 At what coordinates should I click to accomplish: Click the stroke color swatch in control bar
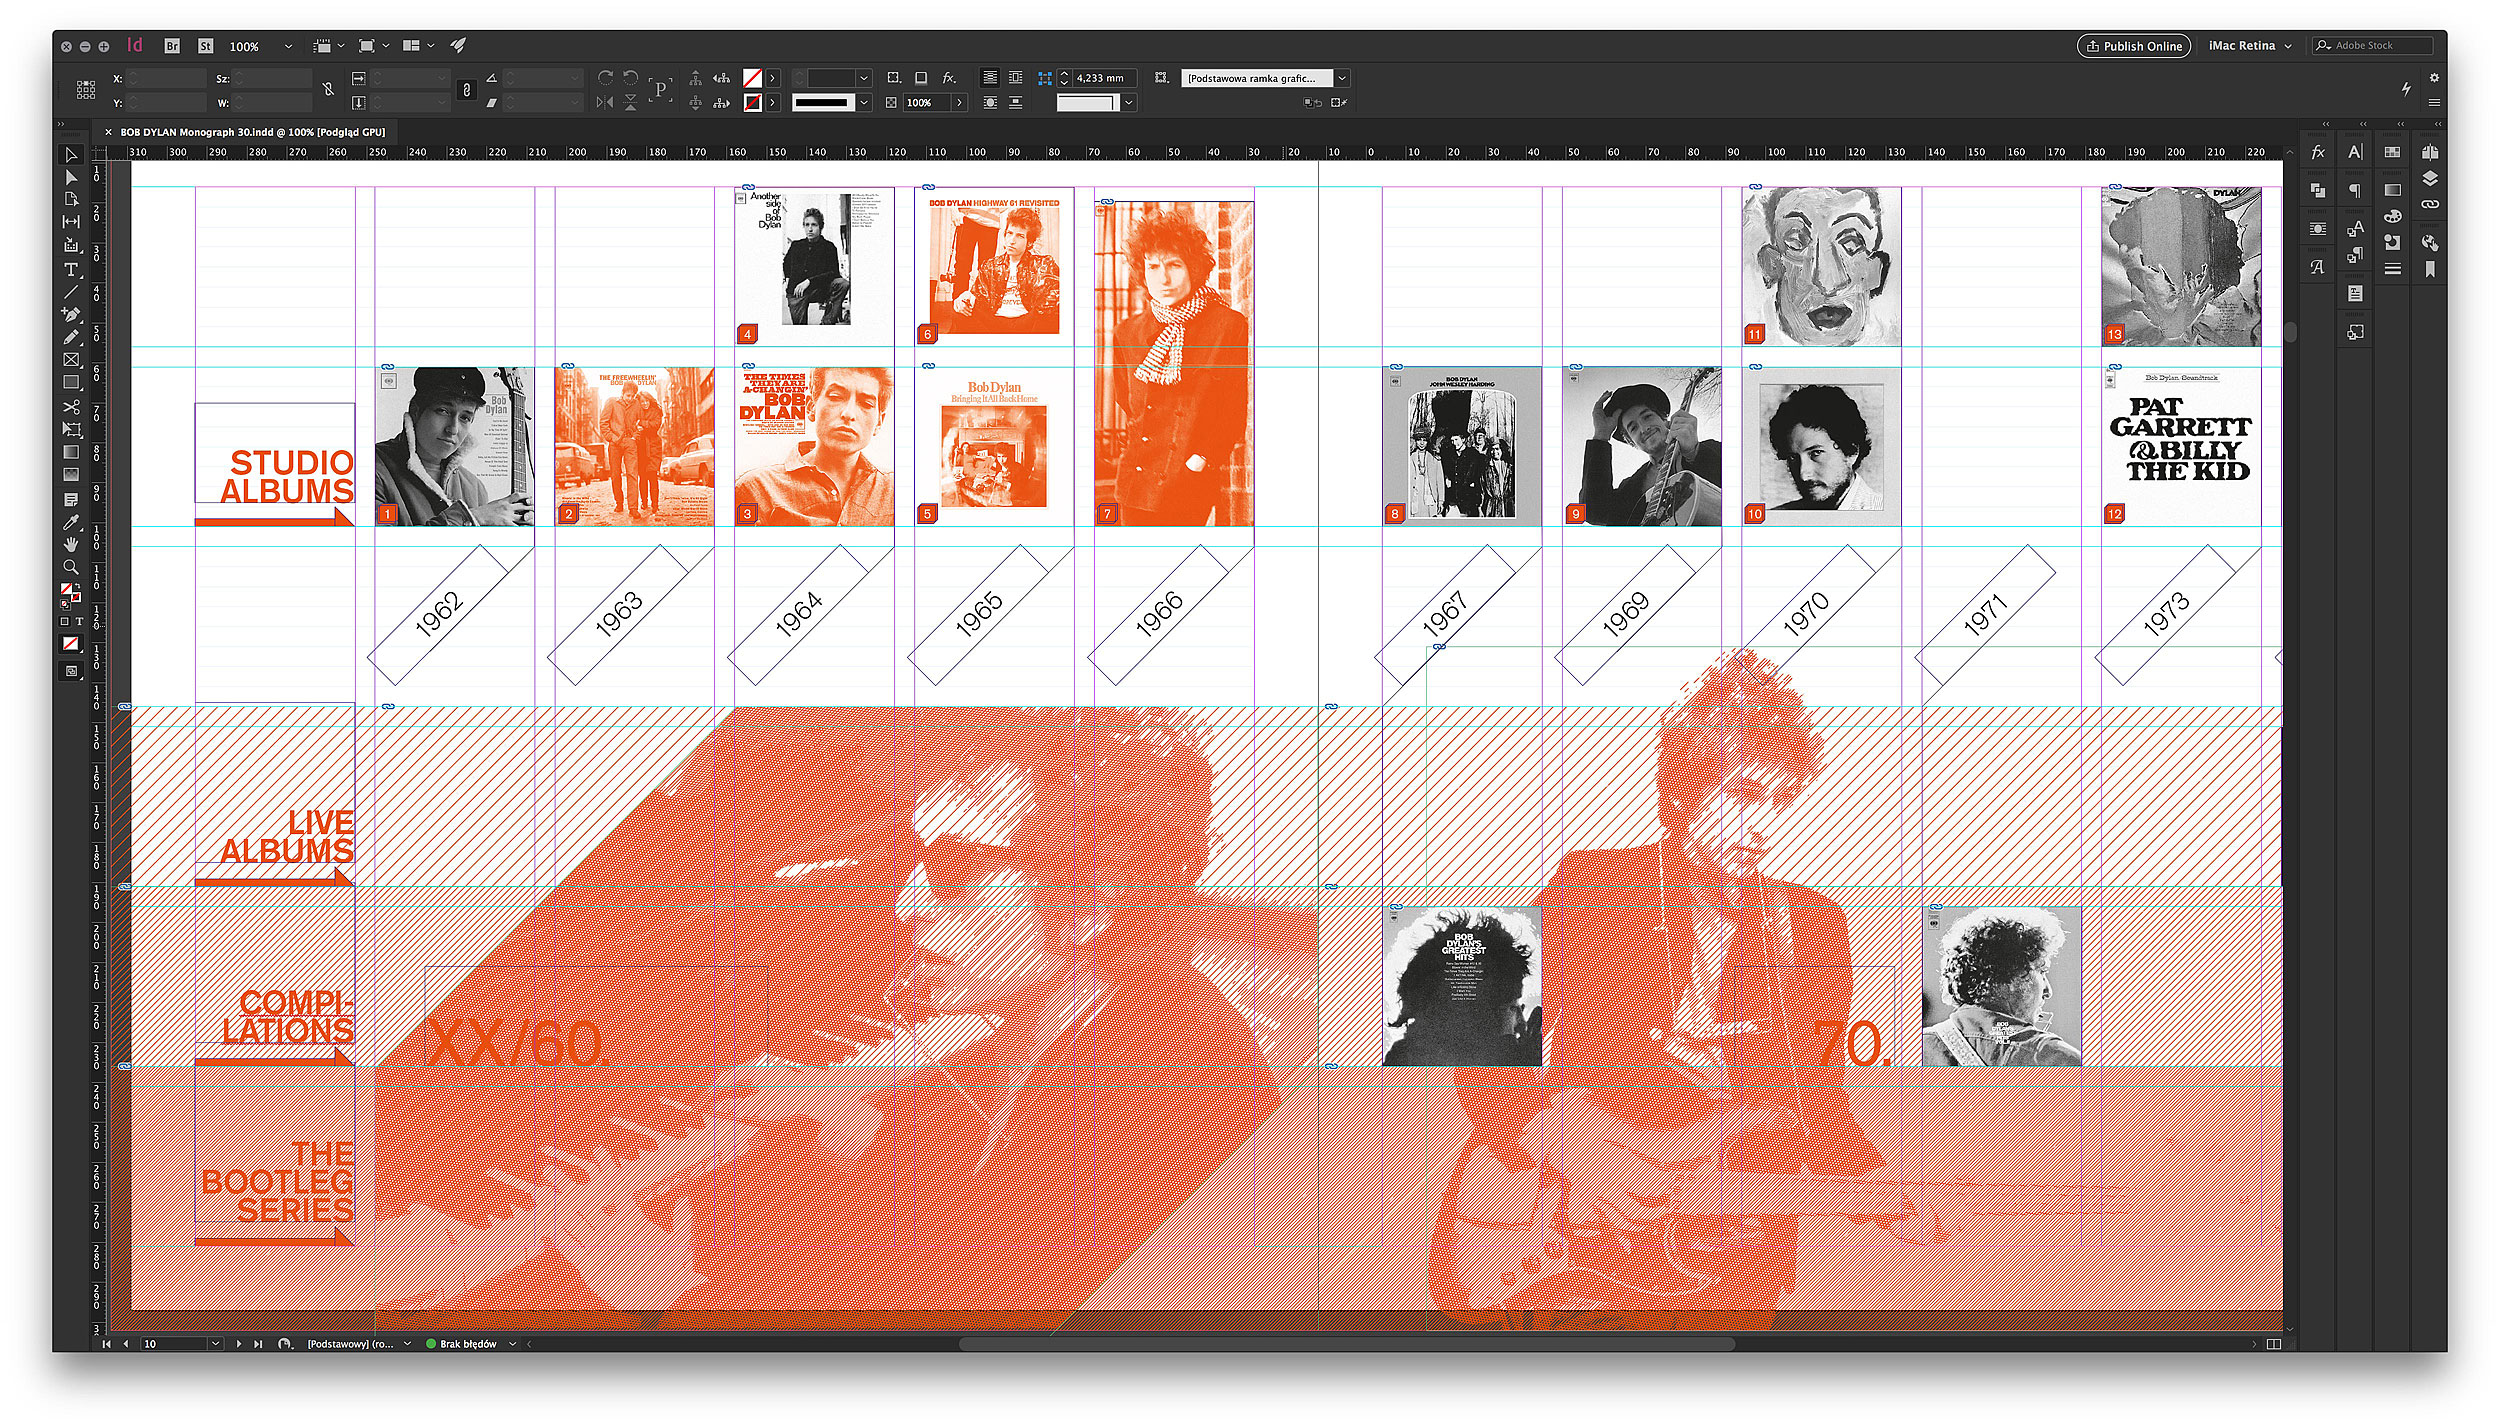752,102
